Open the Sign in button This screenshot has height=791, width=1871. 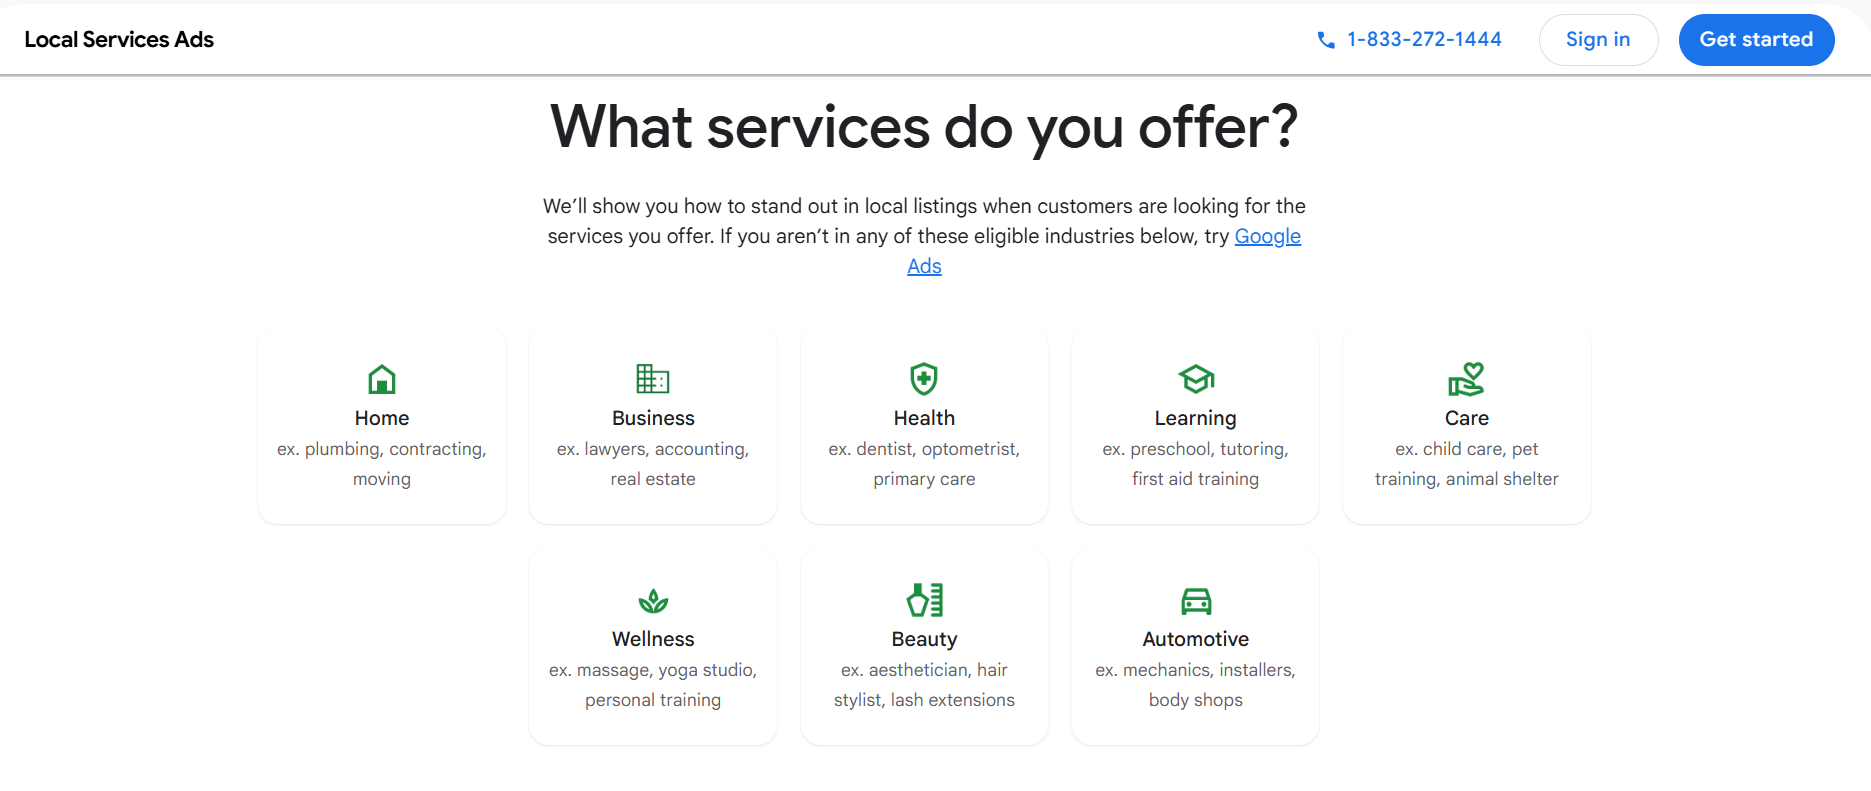point(1598,40)
